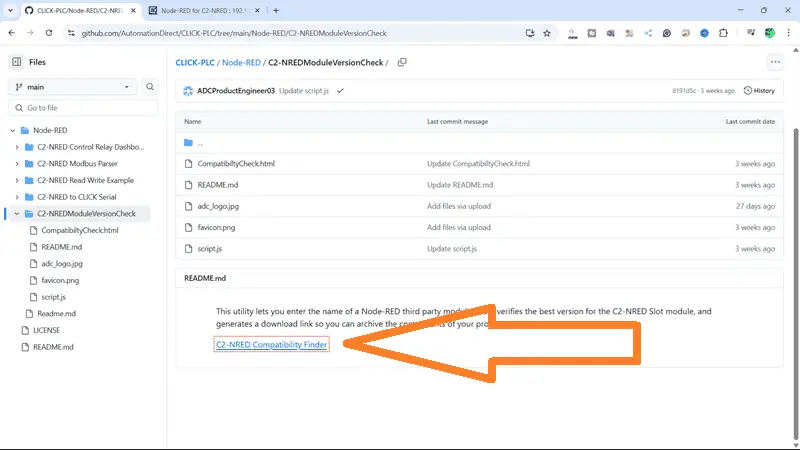Expand C2-NRED to CLICK Serial folder
The image size is (800, 450).
[17, 197]
